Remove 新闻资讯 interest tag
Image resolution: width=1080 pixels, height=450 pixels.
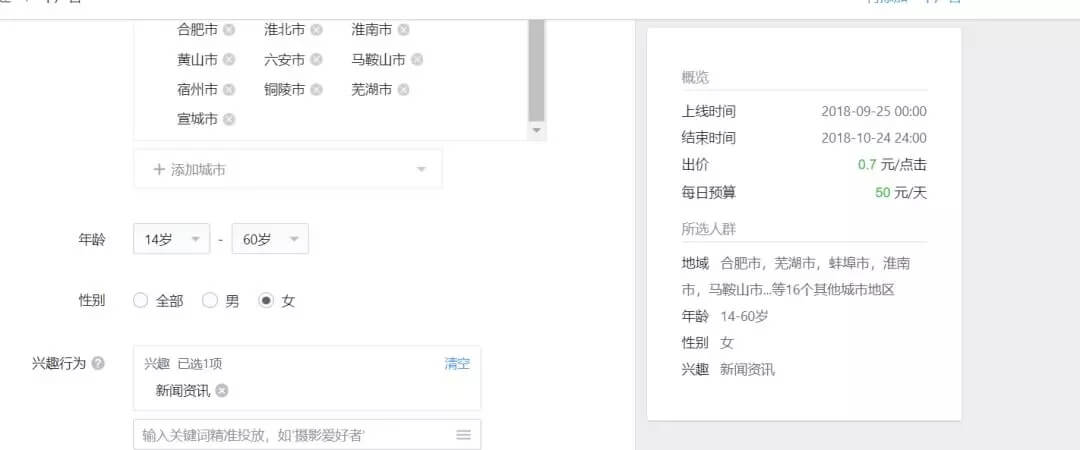click(222, 391)
